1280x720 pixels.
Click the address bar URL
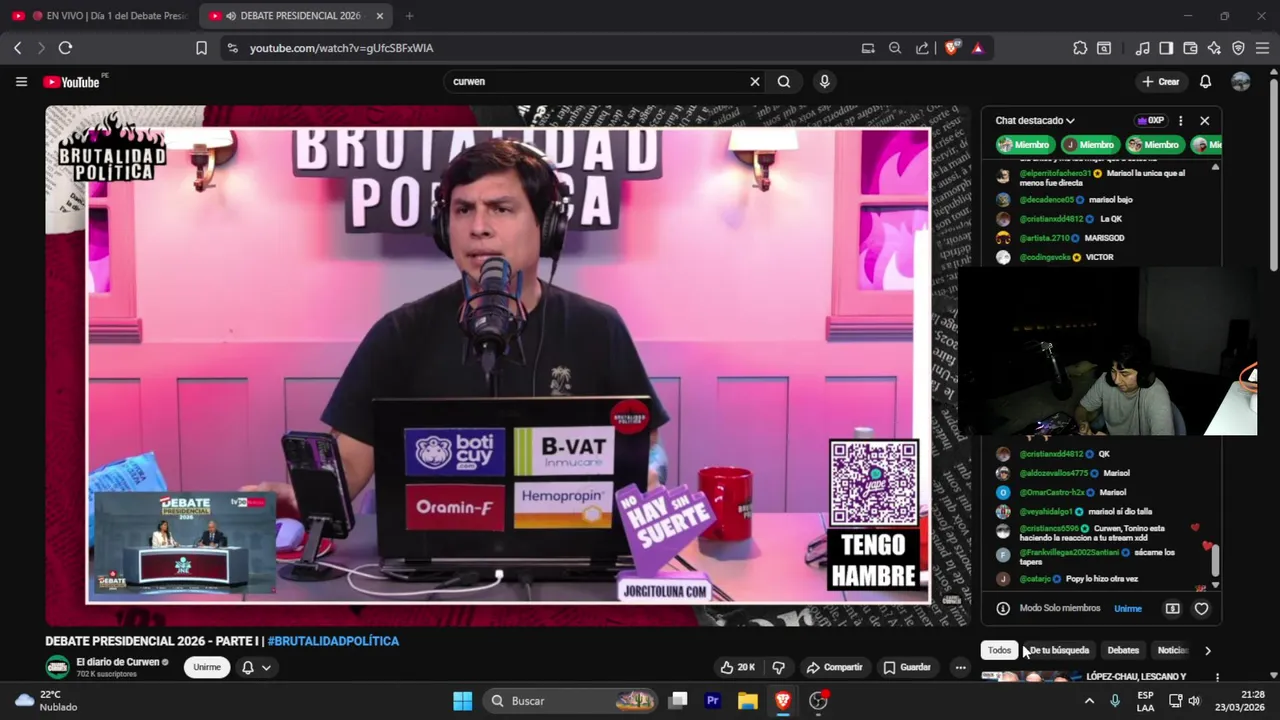[x=341, y=48]
